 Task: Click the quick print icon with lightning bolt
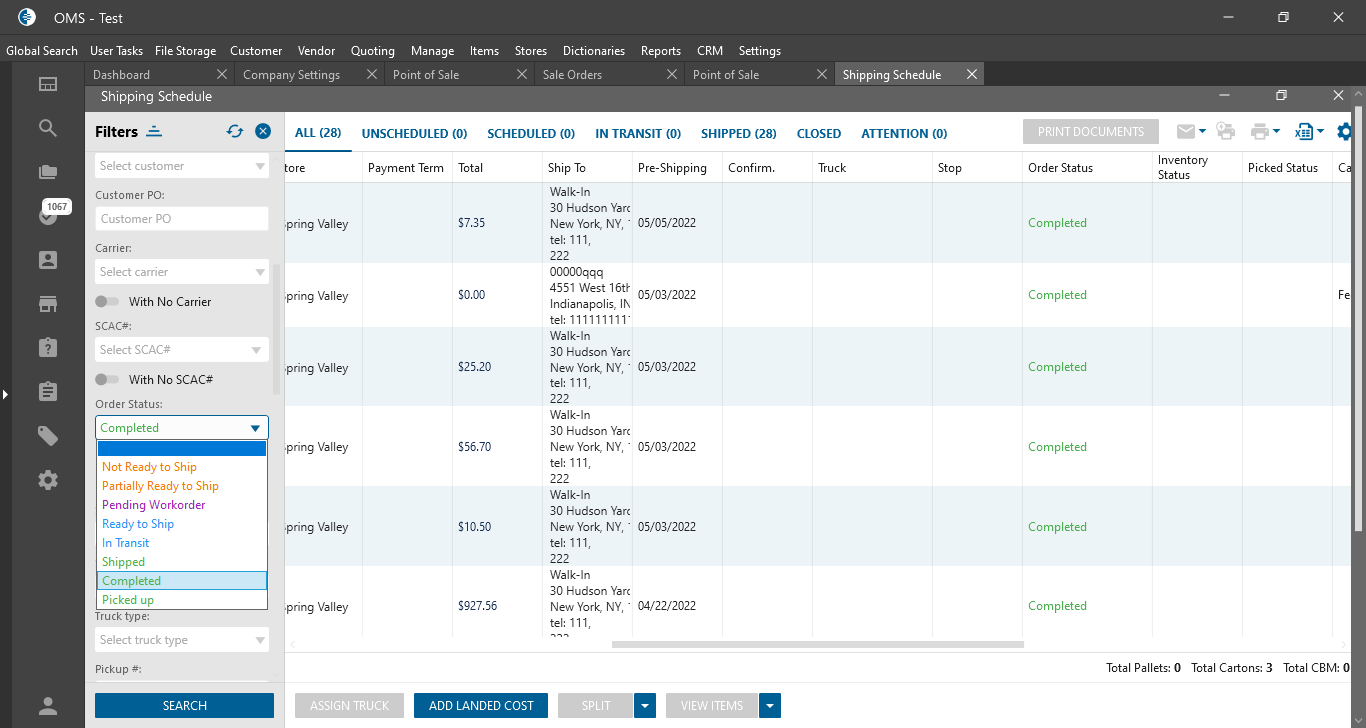pyautogui.click(x=1225, y=131)
